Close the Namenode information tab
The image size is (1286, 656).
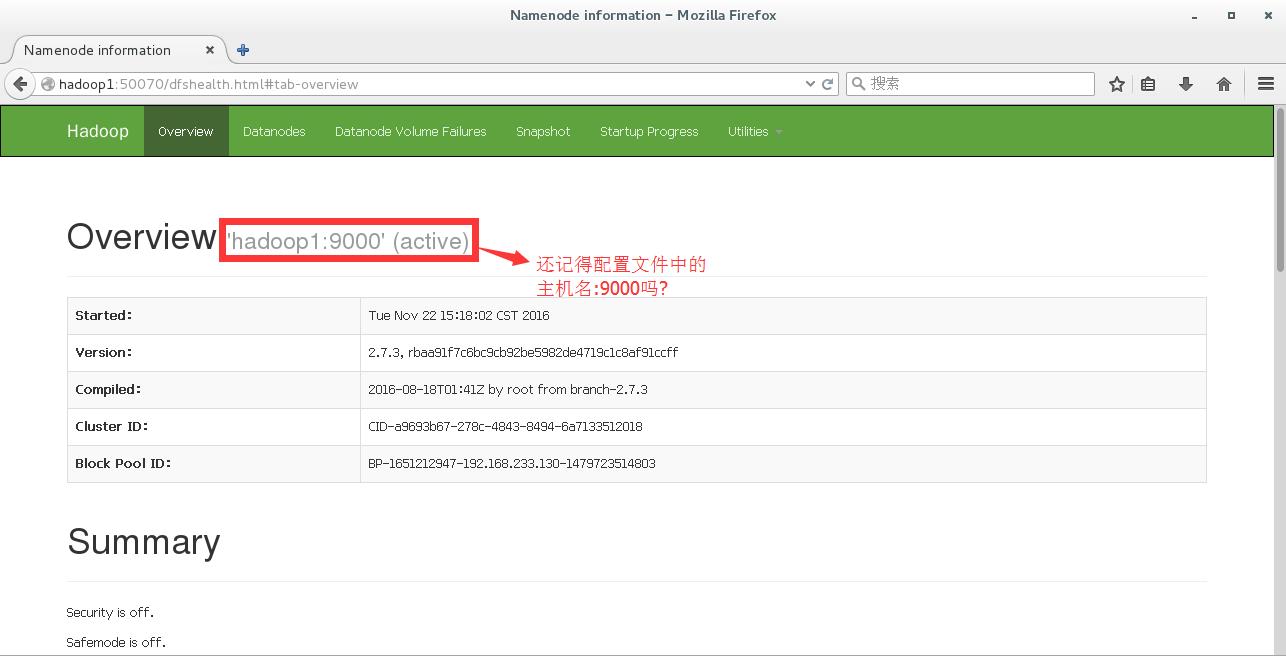click(x=210, y=49)
